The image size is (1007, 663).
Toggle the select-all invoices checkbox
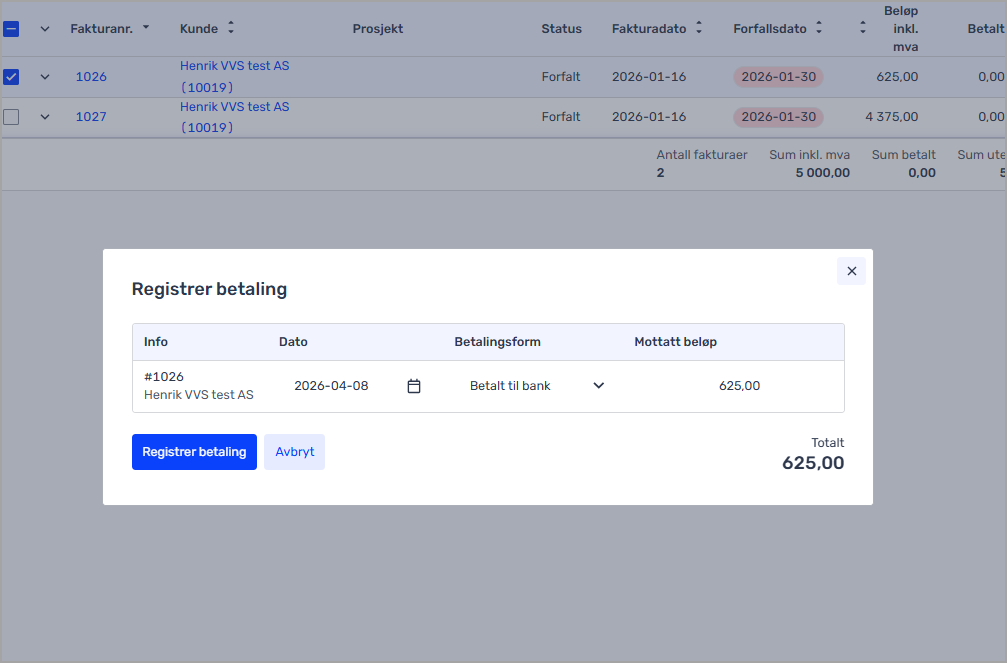[x=11, y=29]
